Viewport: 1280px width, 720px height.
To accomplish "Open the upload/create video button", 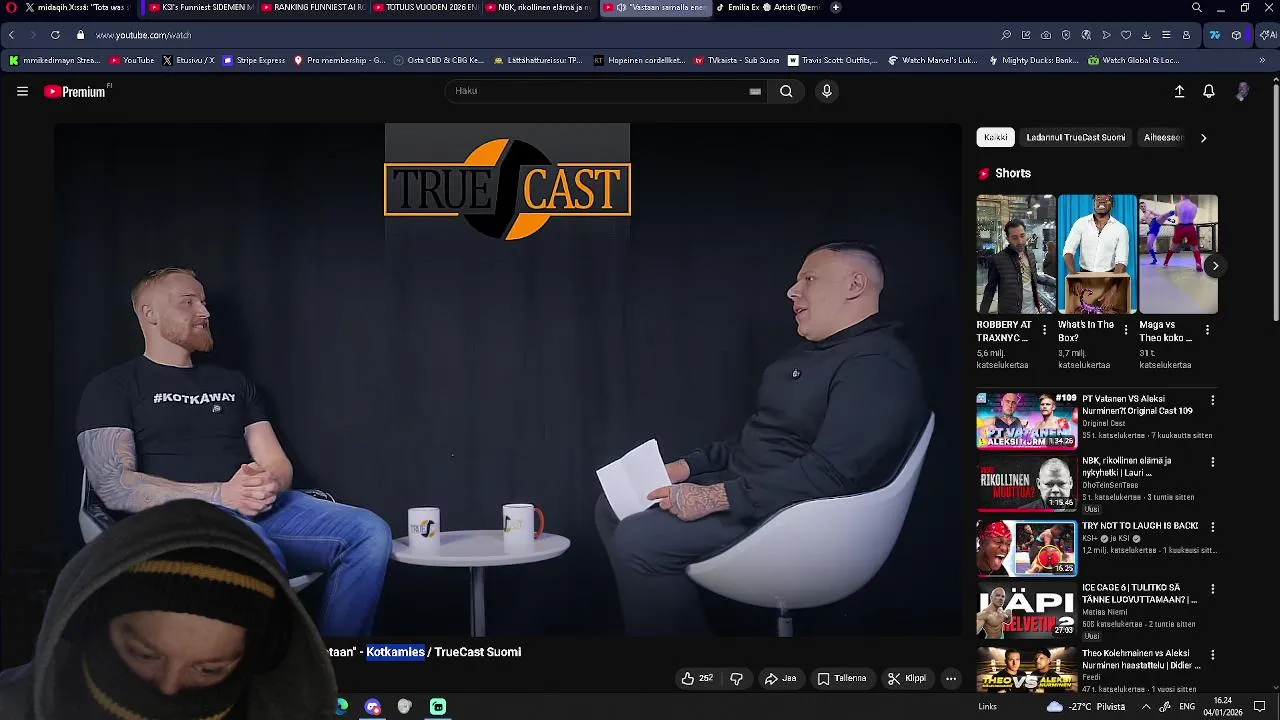I will tap(1179, 91).
